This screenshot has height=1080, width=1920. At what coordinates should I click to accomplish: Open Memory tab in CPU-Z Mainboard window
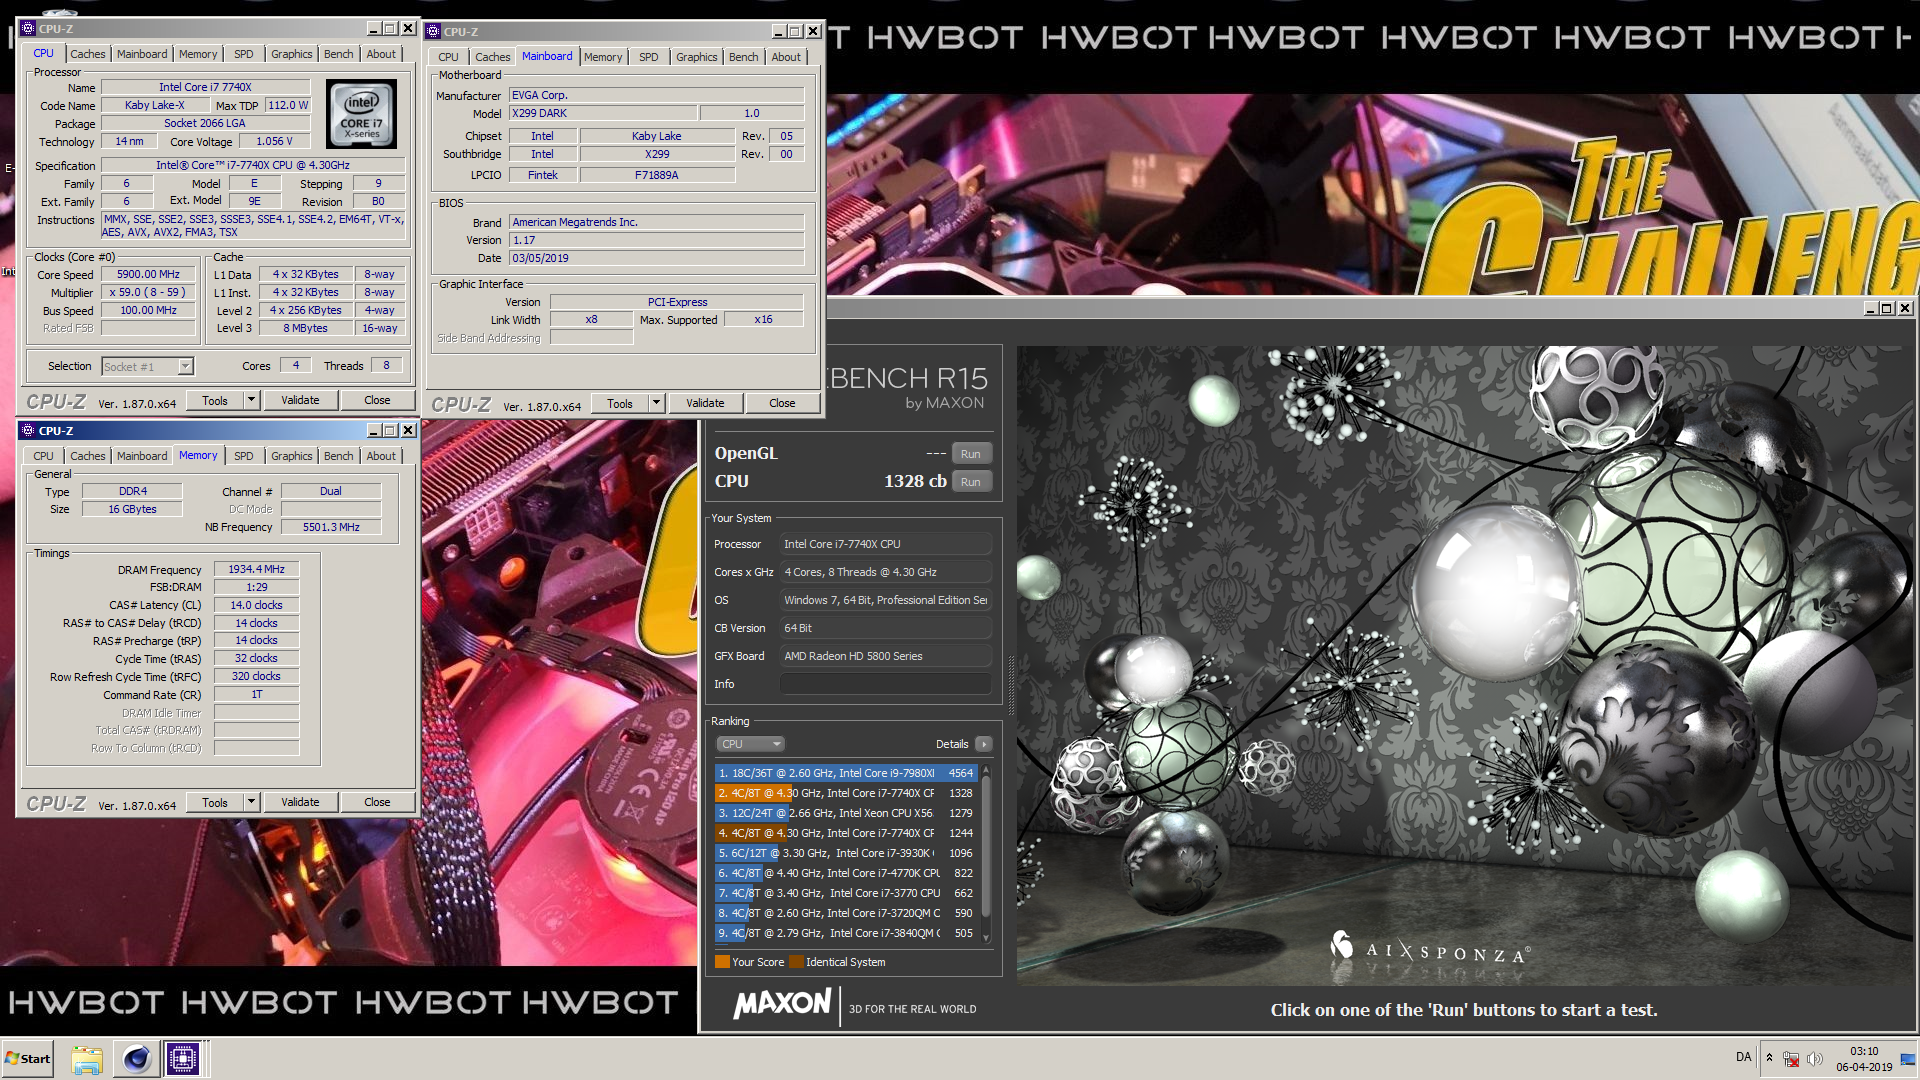603,57
